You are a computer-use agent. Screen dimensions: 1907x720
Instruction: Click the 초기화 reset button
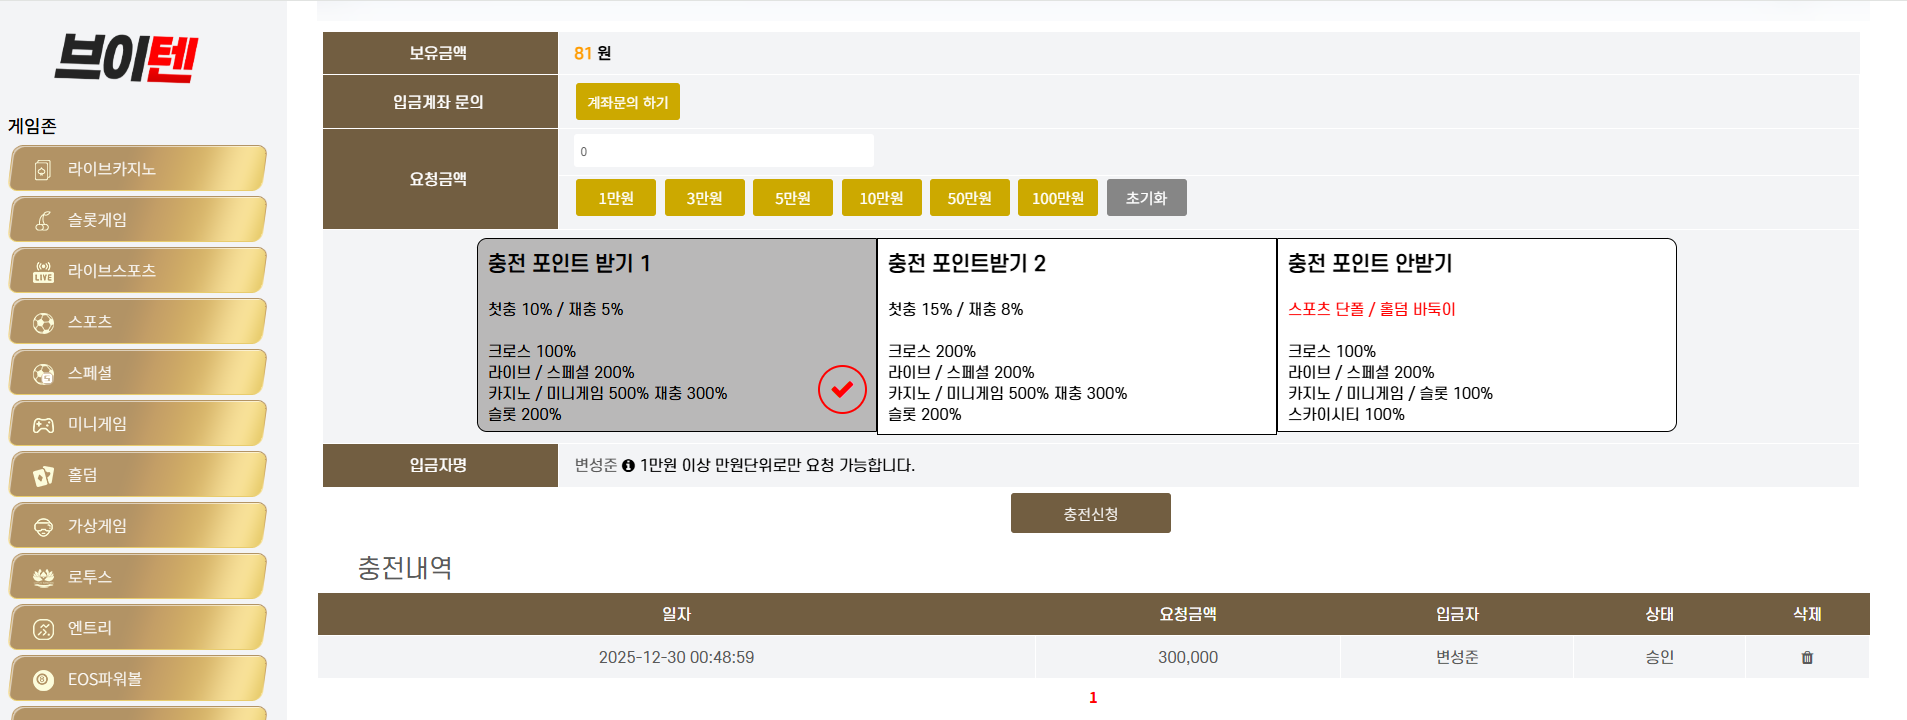pos(1147,198)
